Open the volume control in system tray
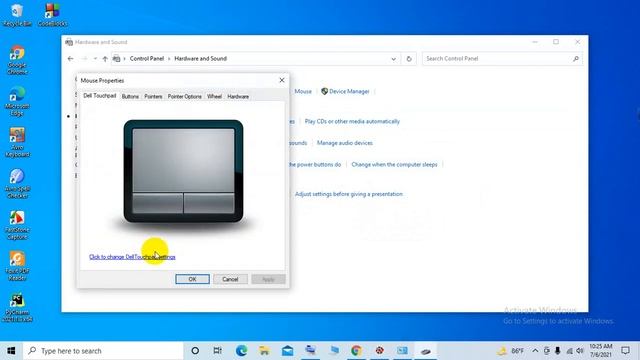 click(580, 351)
